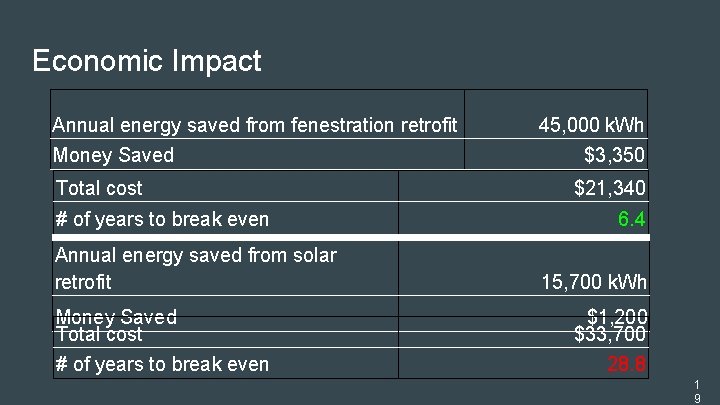This screenshot has height=405, width=720.
Task: Click the empty cell above 45,000 kWh
Action: point(556,102)
